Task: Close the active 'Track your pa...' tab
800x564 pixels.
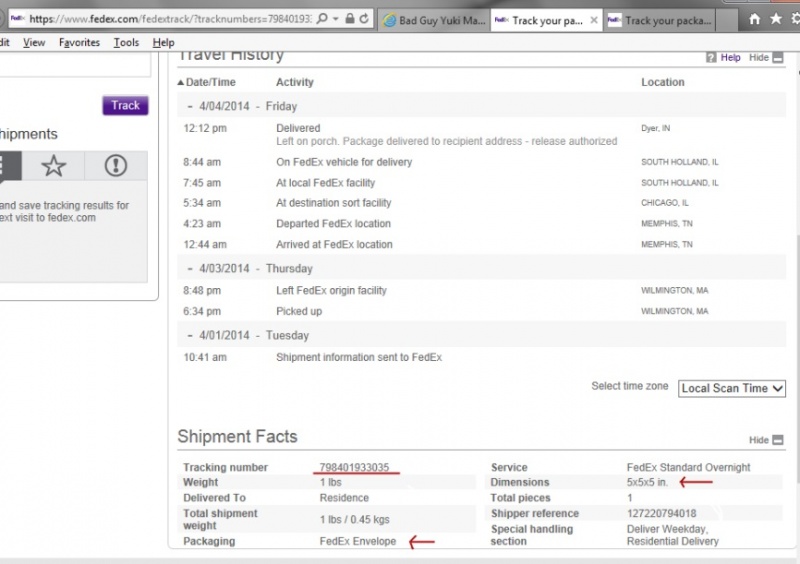Action: pyautogui.click(x=594, y=20)
